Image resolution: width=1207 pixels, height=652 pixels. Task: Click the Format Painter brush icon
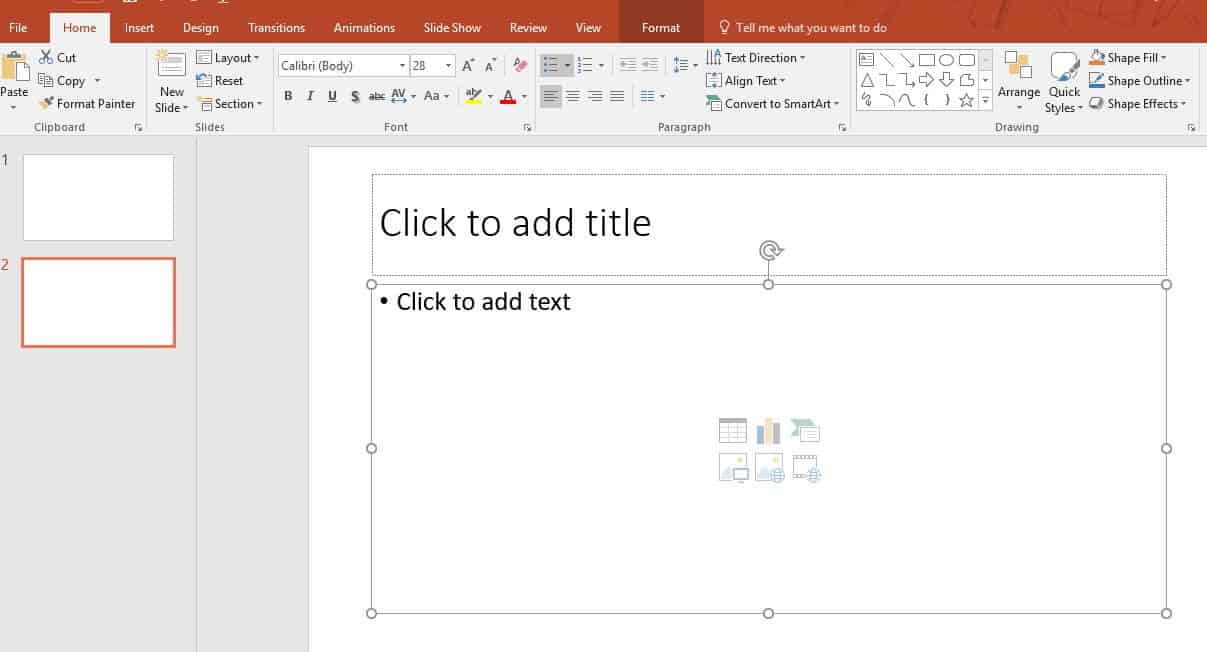46,104
